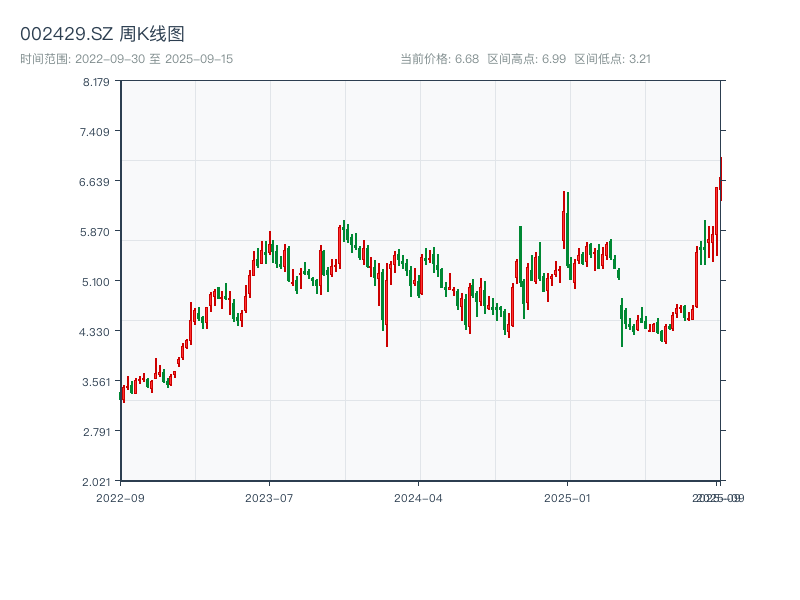Jump to the 2025-01 x-axis date label

point(568,497)
